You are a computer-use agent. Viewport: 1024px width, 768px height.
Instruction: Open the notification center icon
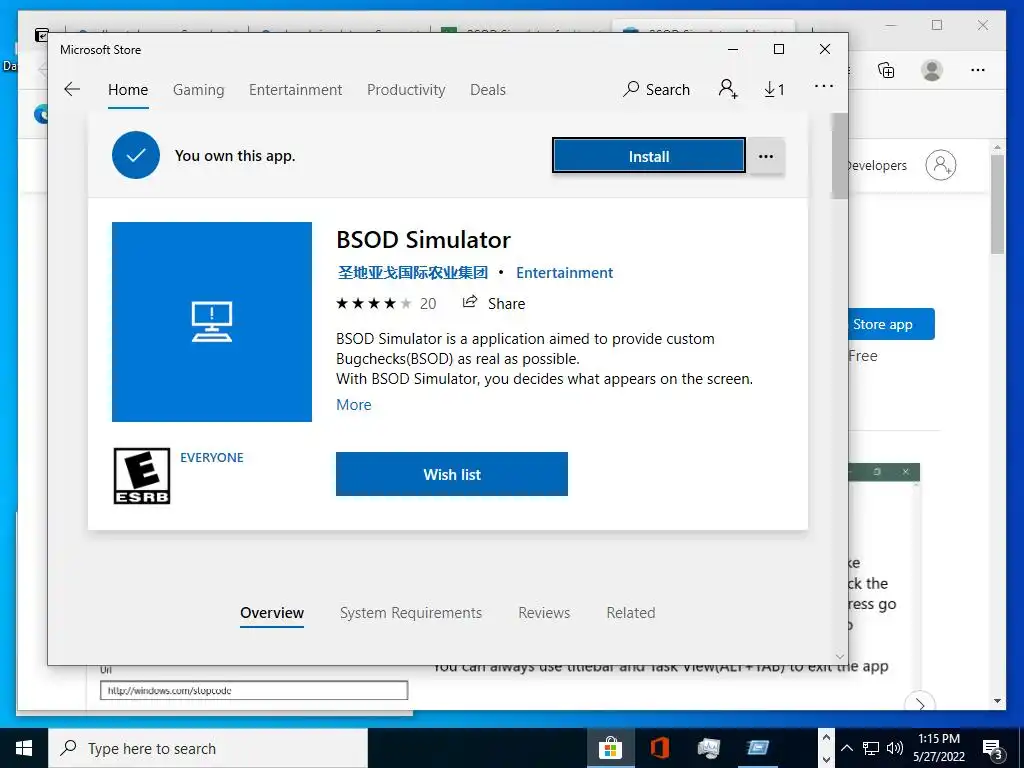pos(993,750)
